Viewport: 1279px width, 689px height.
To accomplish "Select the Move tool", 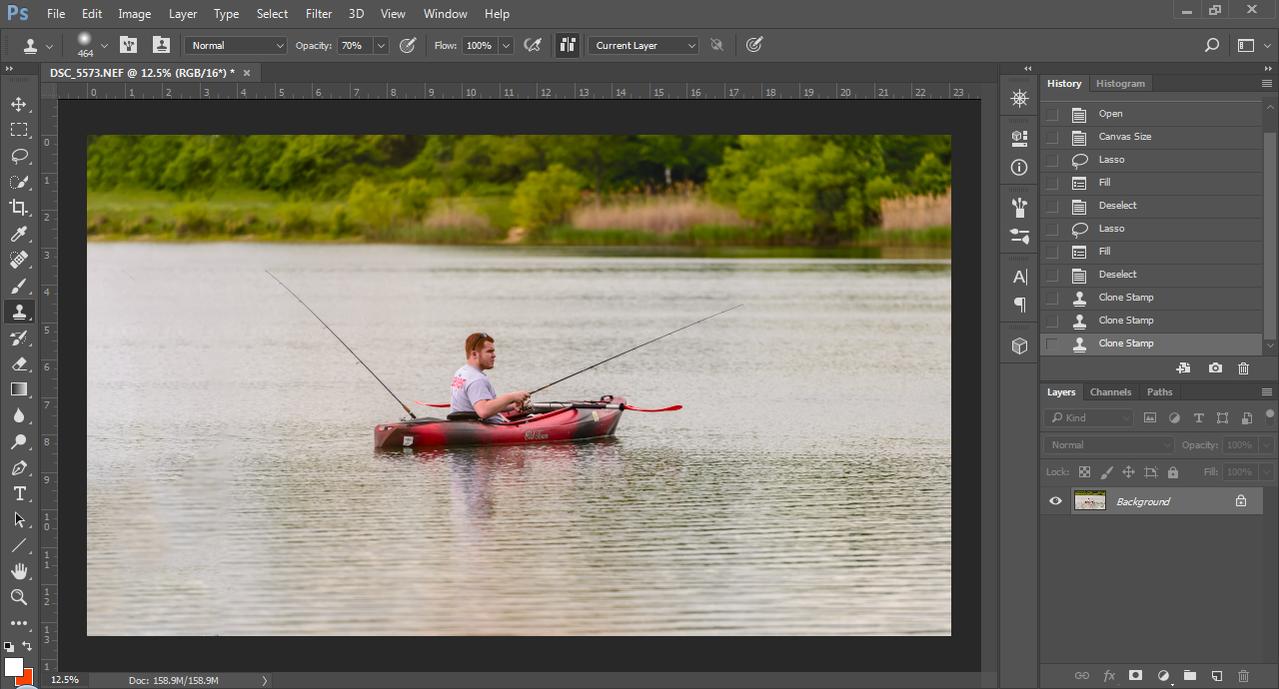I will pyautogui.click(x=19, y=104).
